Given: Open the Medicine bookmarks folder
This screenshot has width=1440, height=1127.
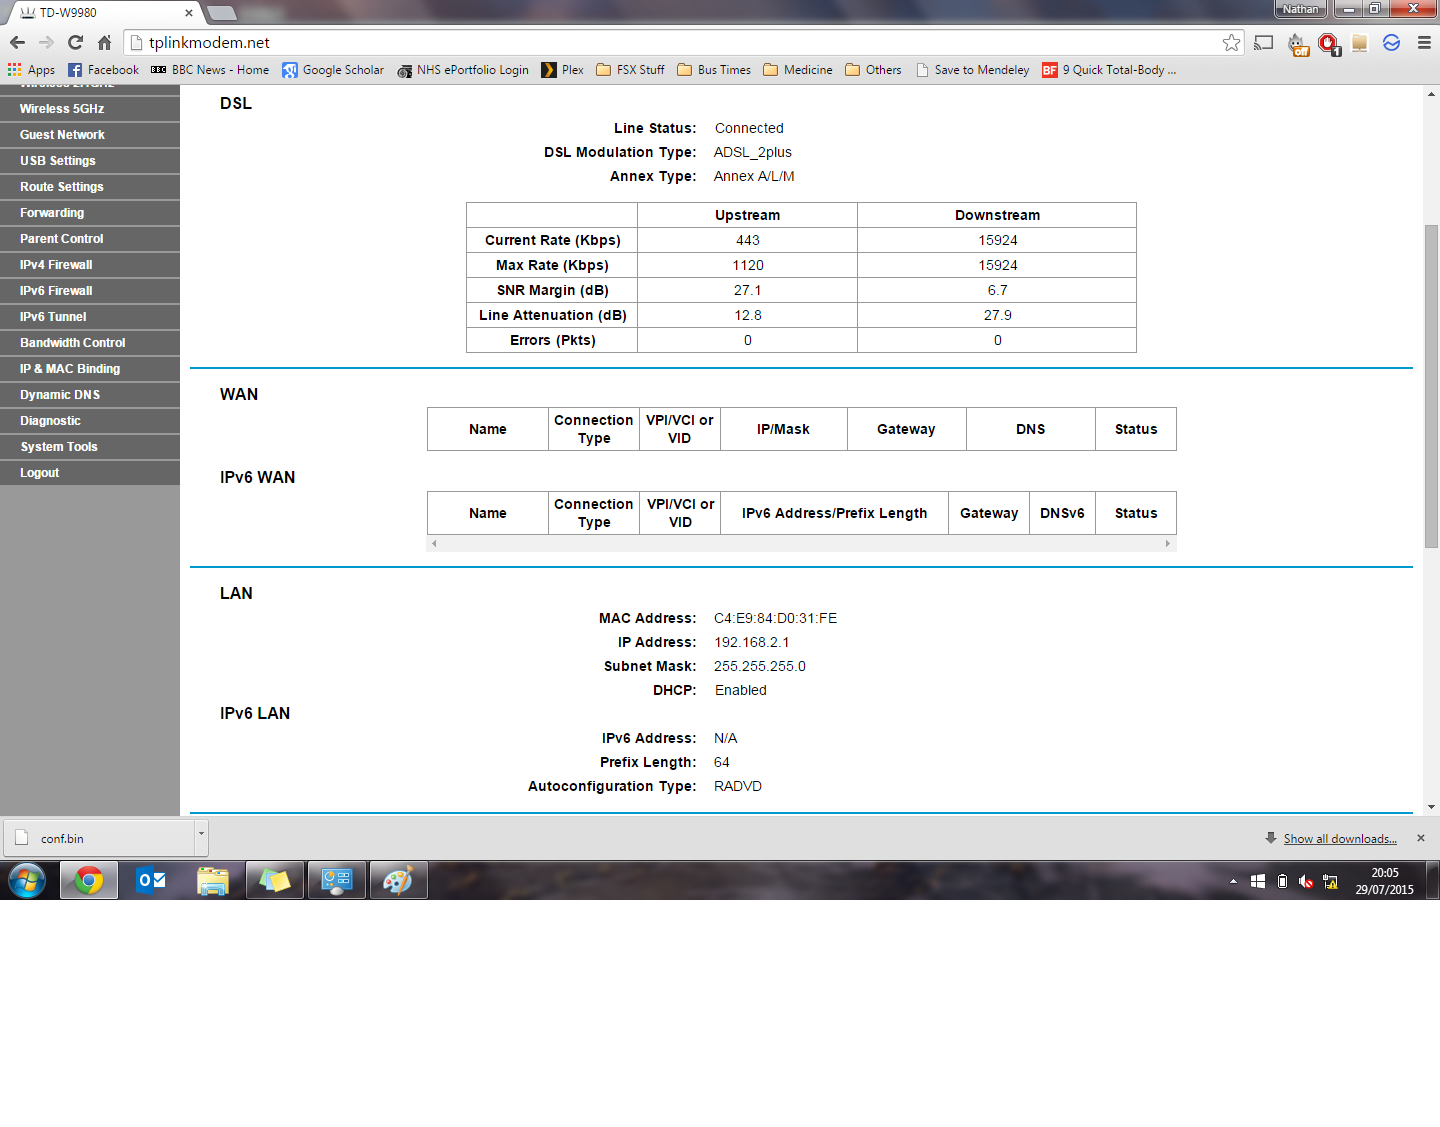Looking at the screenshot, I should (797, 70).
